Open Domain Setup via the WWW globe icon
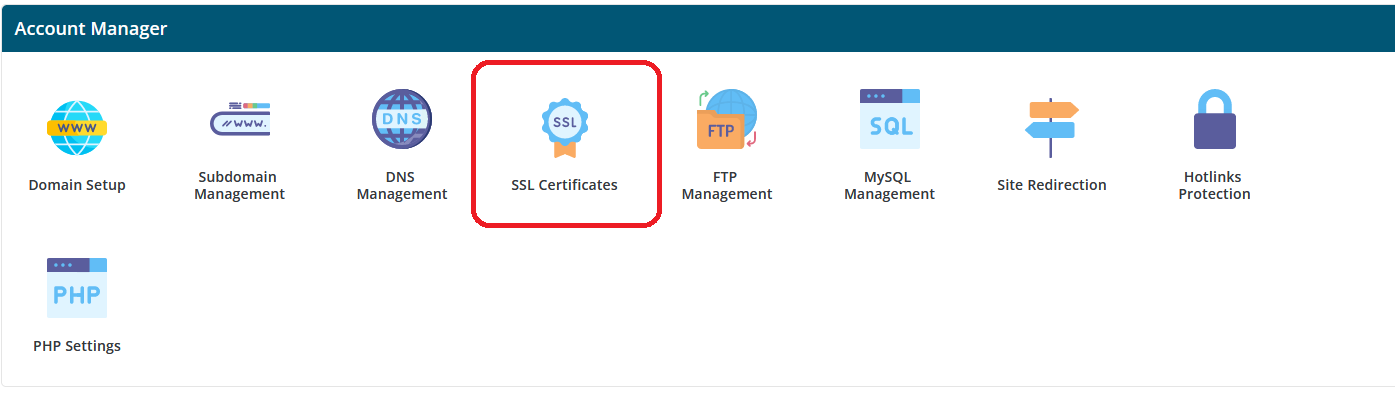The height and width of the screenshot is (402, 1395). [x=77, y=127]
